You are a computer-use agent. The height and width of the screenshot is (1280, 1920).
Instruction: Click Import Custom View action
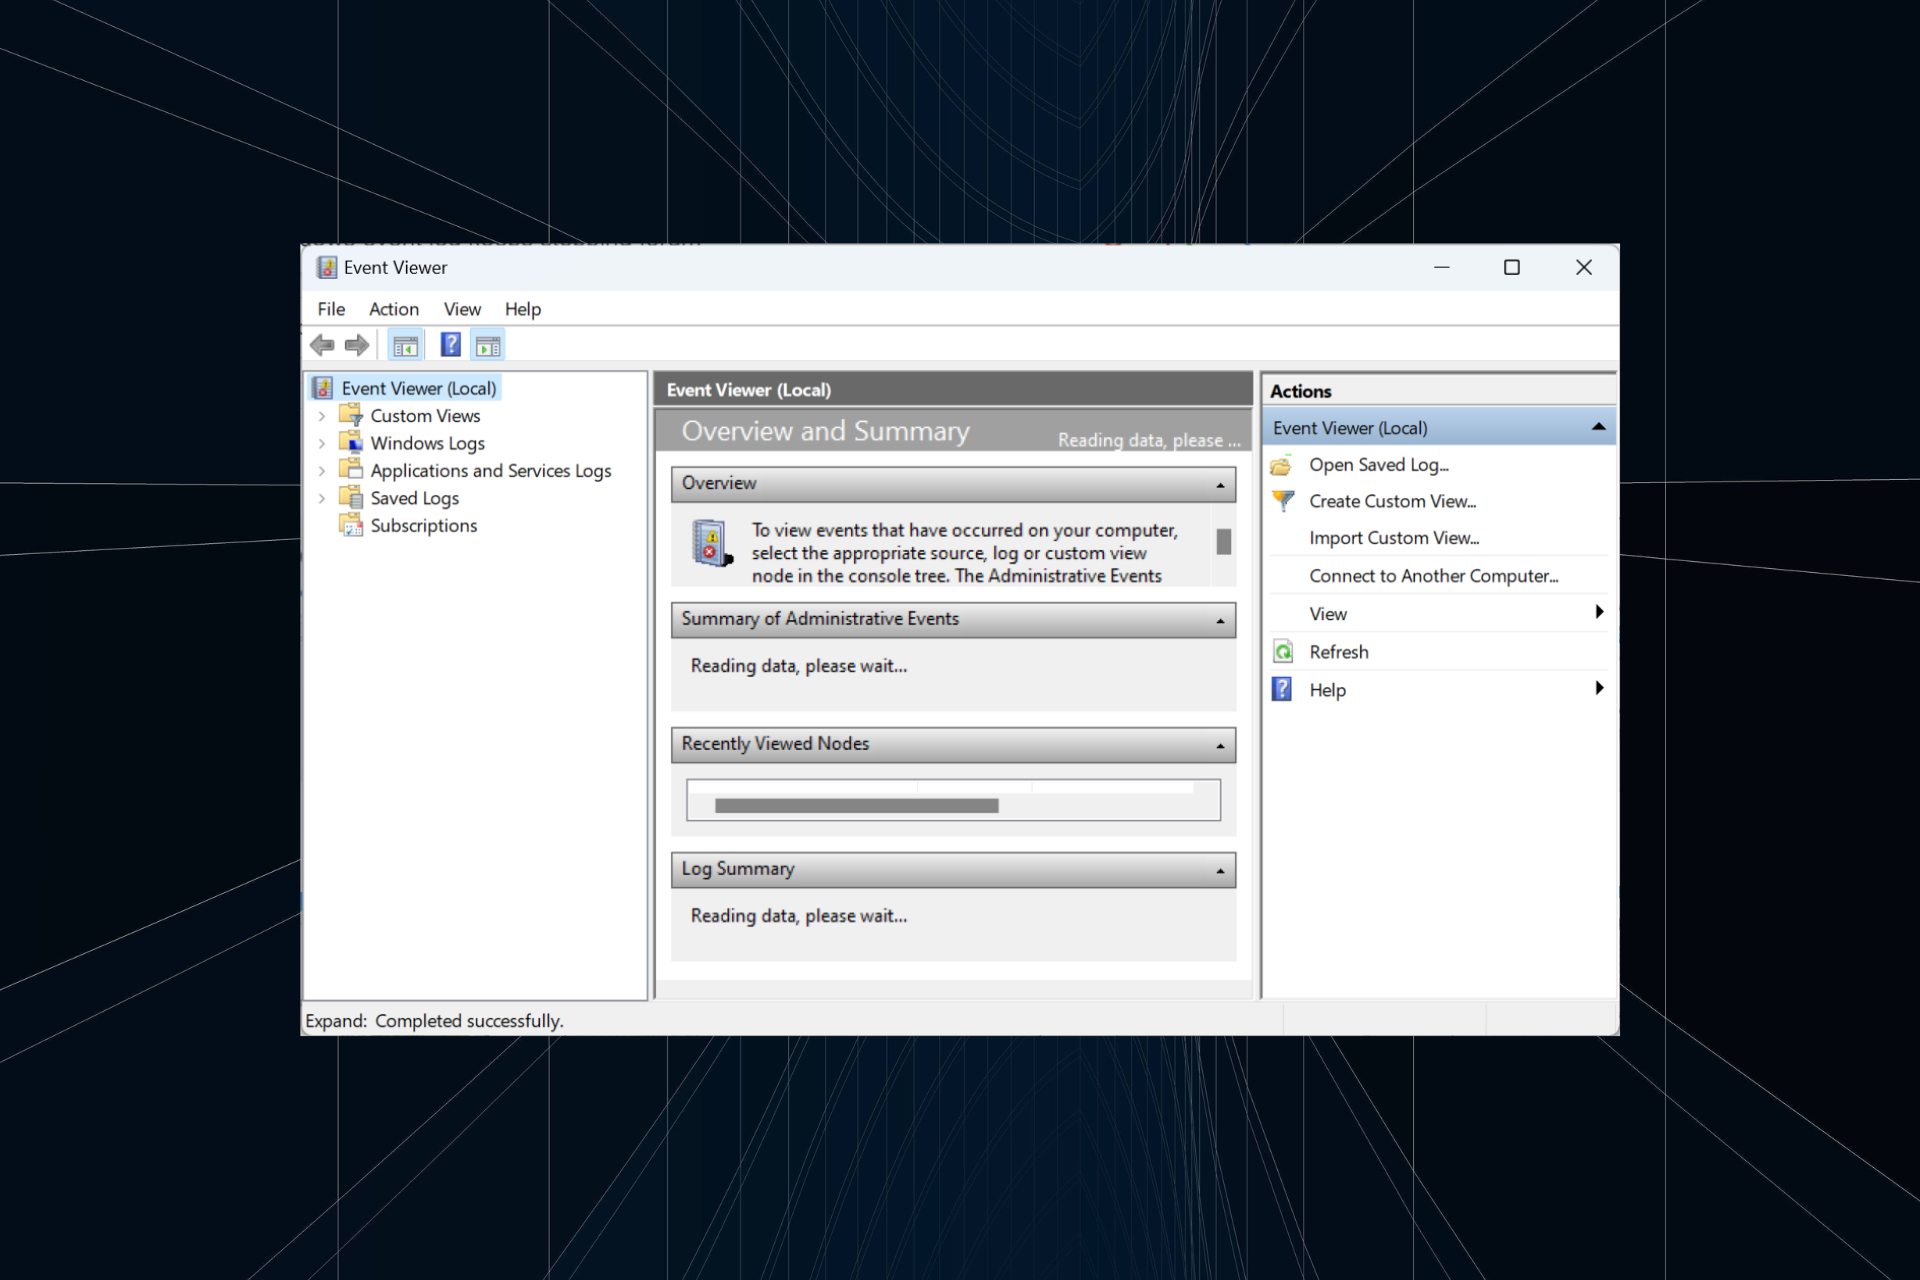point(1394,538)
